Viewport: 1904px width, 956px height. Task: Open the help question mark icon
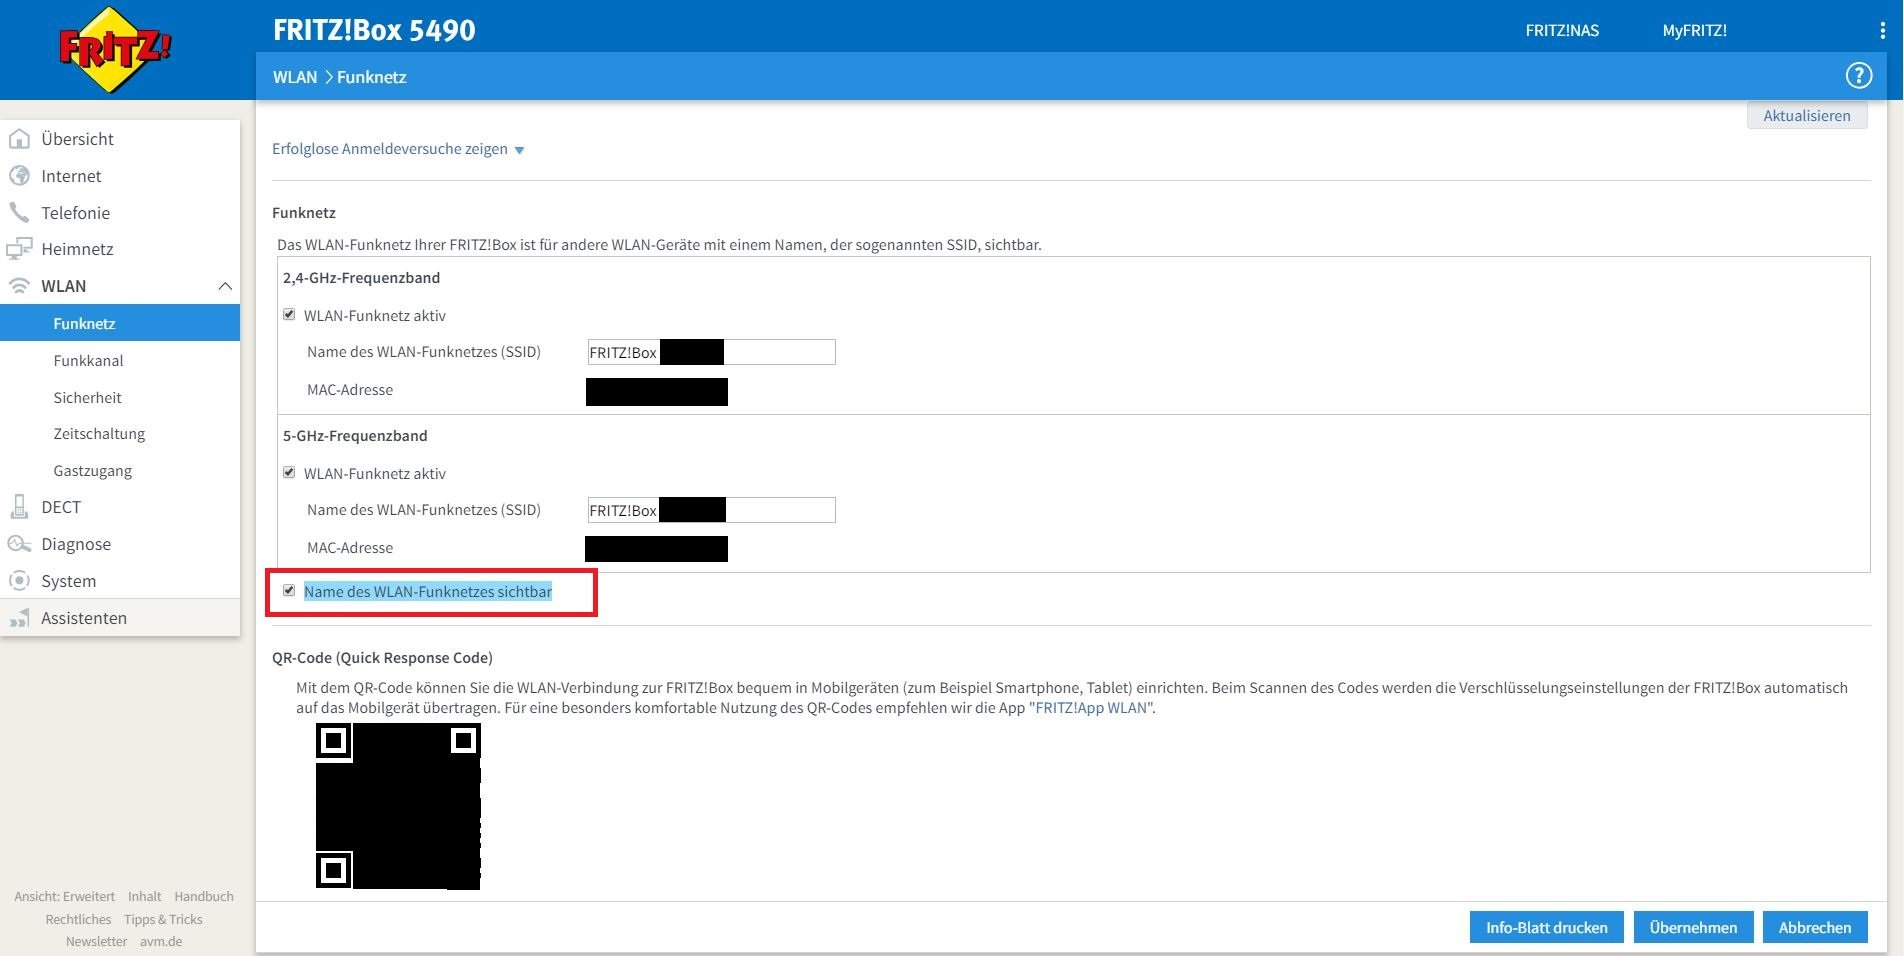click(1858, 76)
